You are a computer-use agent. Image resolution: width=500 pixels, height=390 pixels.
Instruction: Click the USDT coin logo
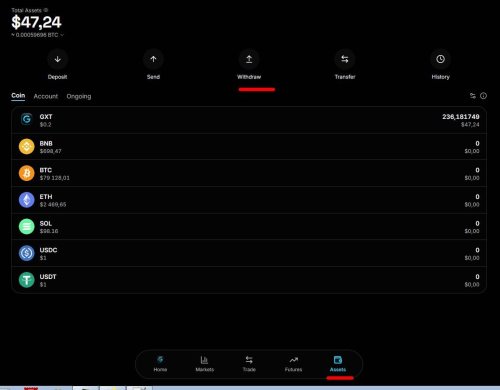pyautogui.click(x=27, y=280)
